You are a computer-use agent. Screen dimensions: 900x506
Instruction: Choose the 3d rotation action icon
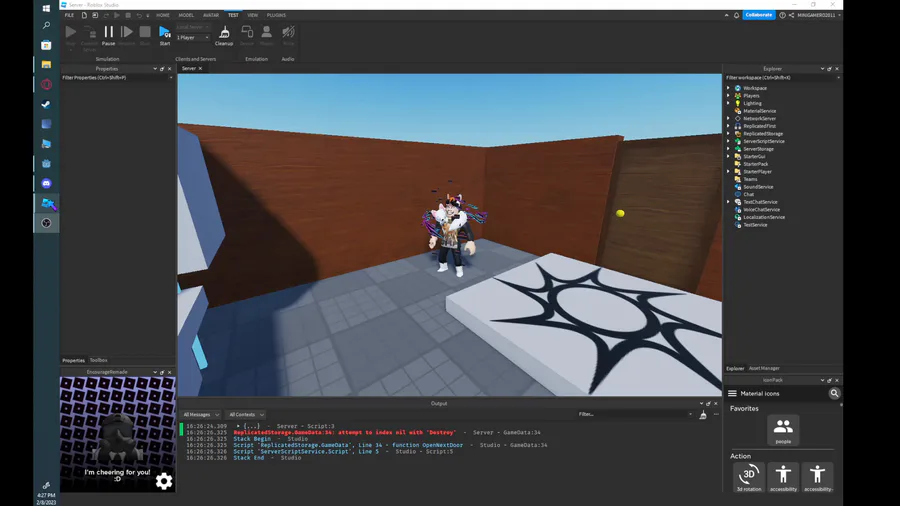pyautogui.click(x=748, y=477)
